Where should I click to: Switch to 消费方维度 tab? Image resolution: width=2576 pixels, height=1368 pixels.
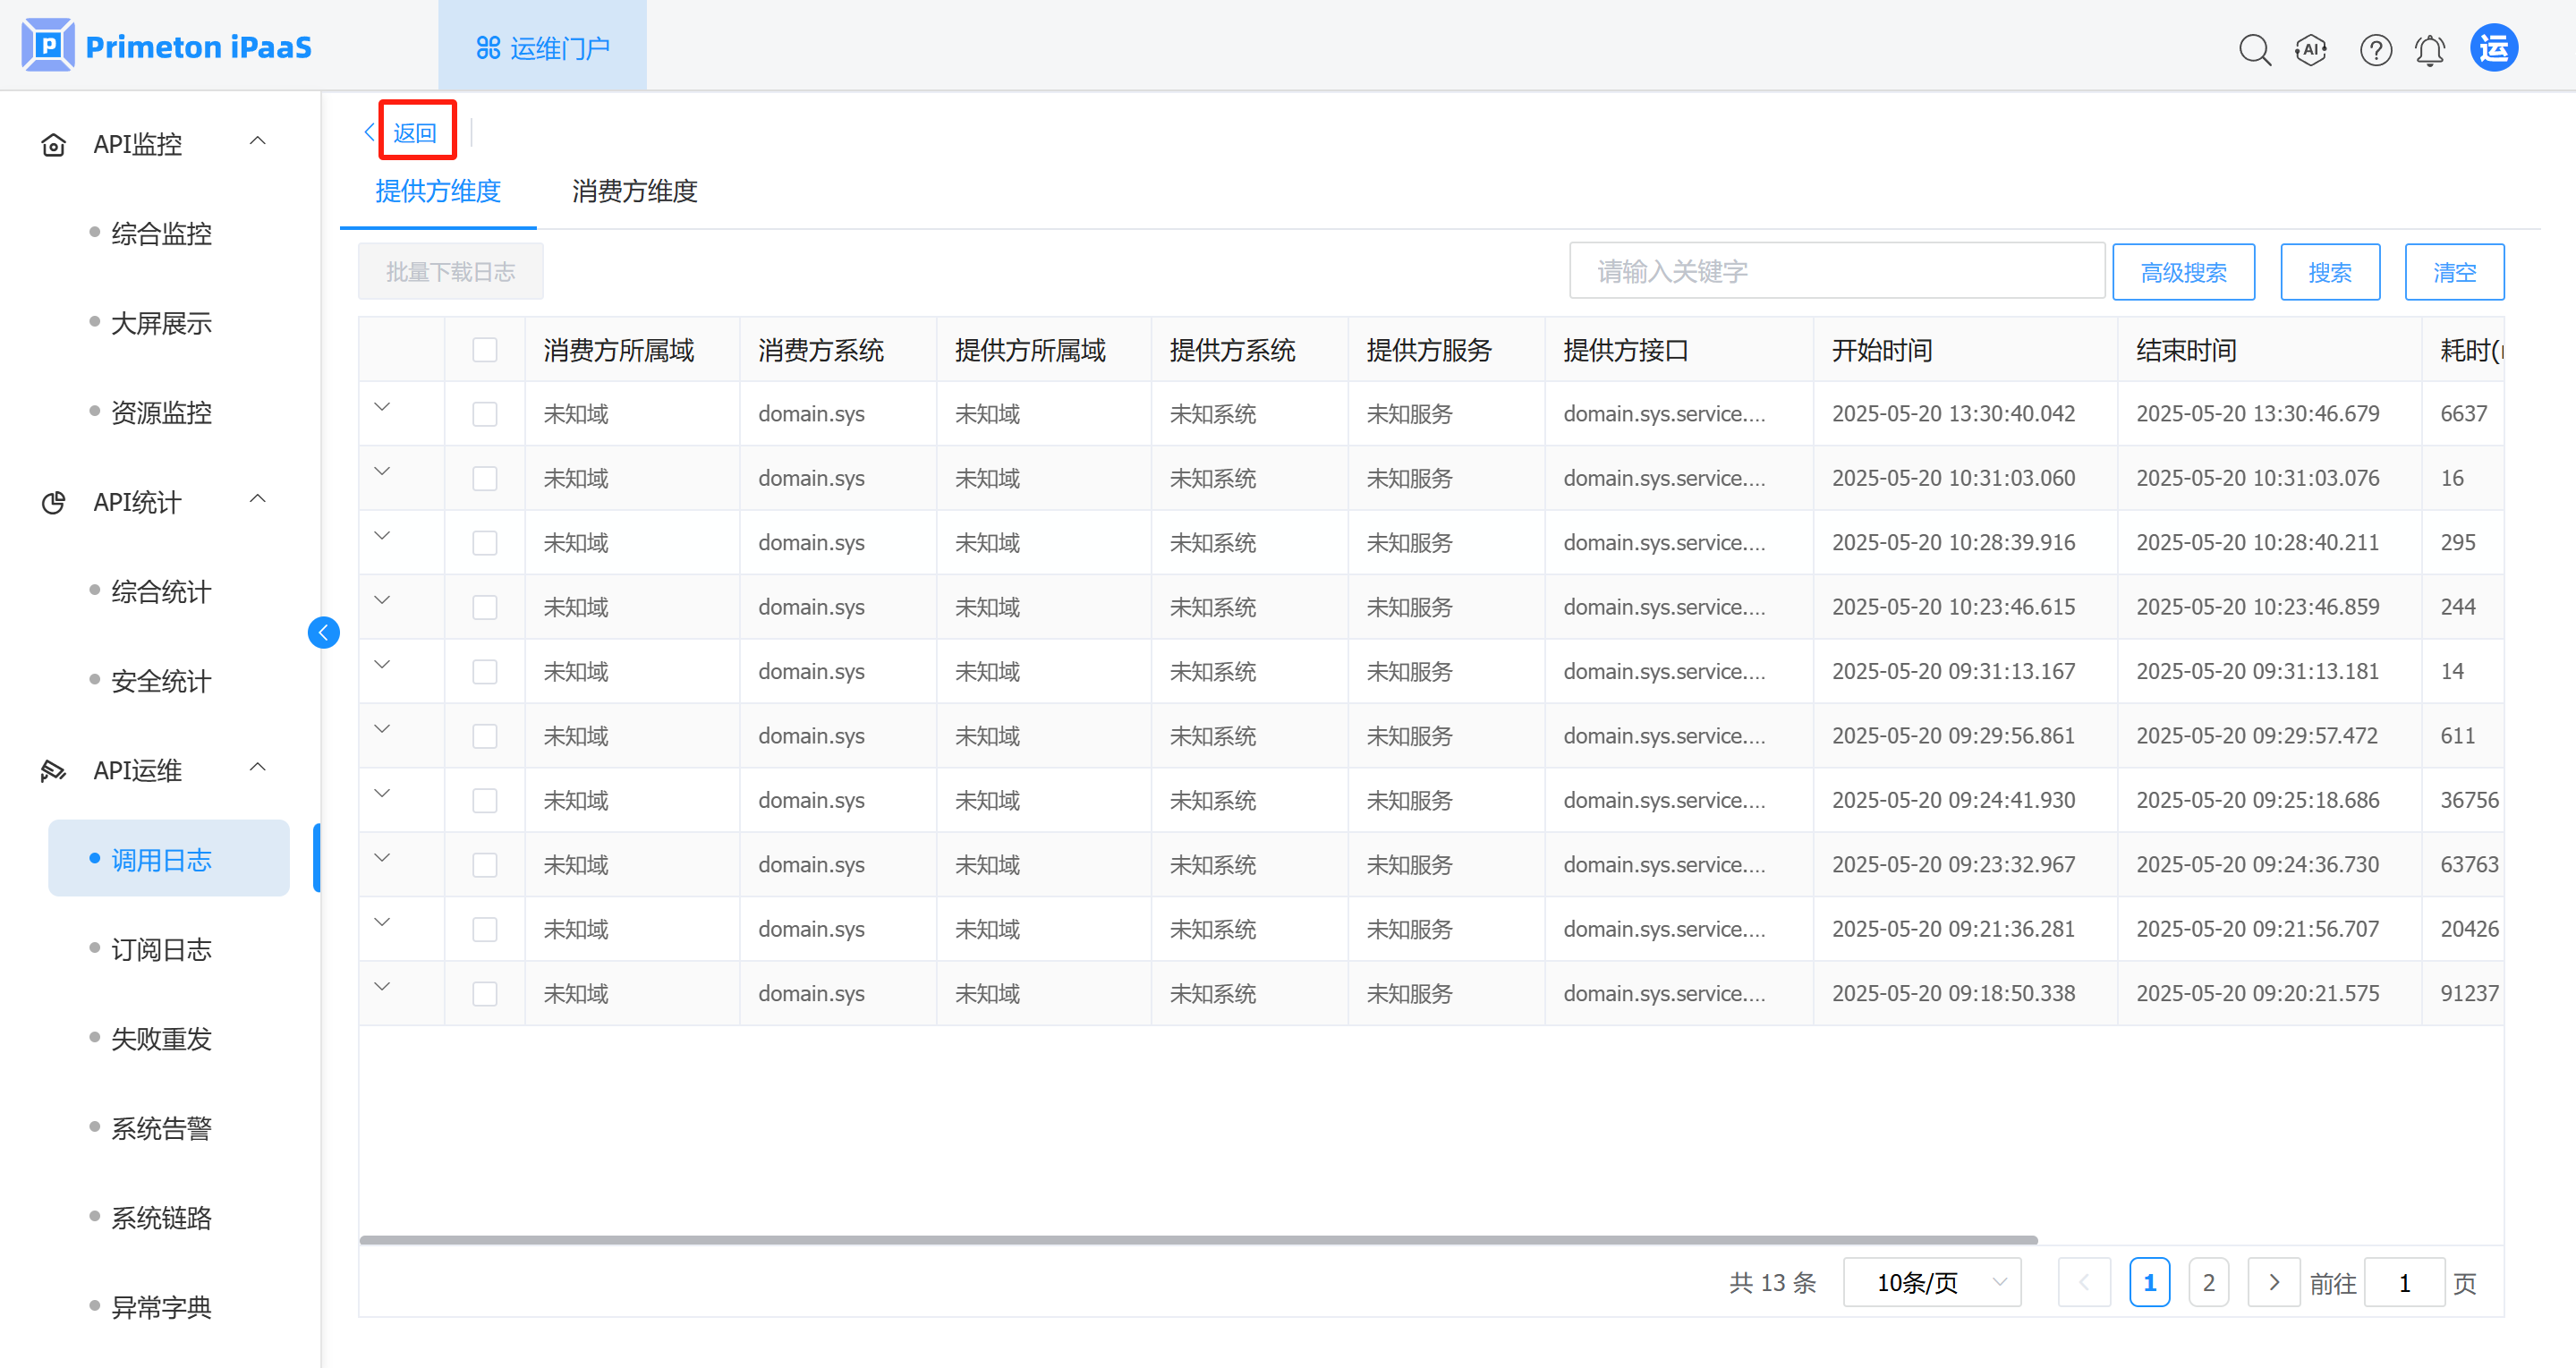(634, 191)
